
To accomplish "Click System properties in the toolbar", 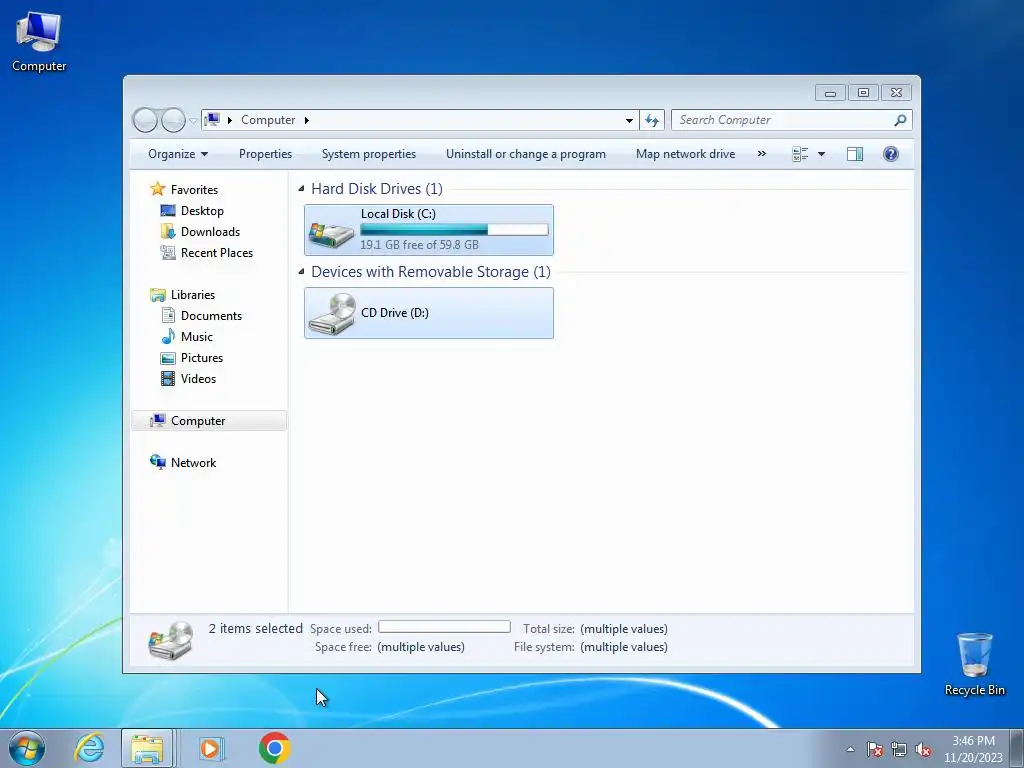I will click(368, 154).
